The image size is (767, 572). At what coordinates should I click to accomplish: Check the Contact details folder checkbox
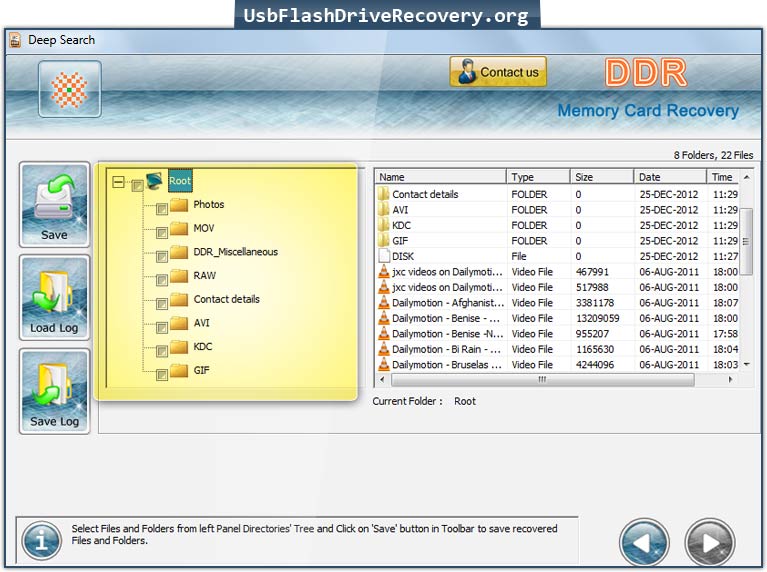point(162,304)
